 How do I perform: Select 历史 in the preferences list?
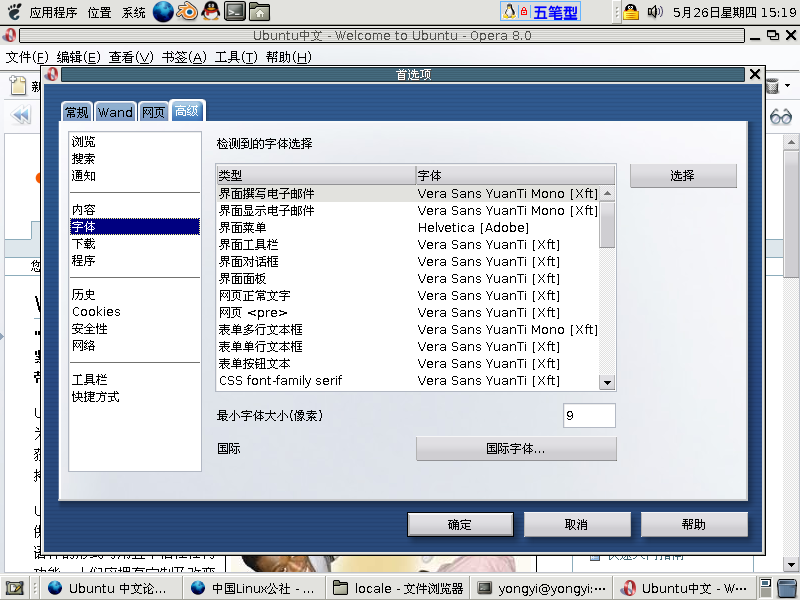[x=135, y=294]
